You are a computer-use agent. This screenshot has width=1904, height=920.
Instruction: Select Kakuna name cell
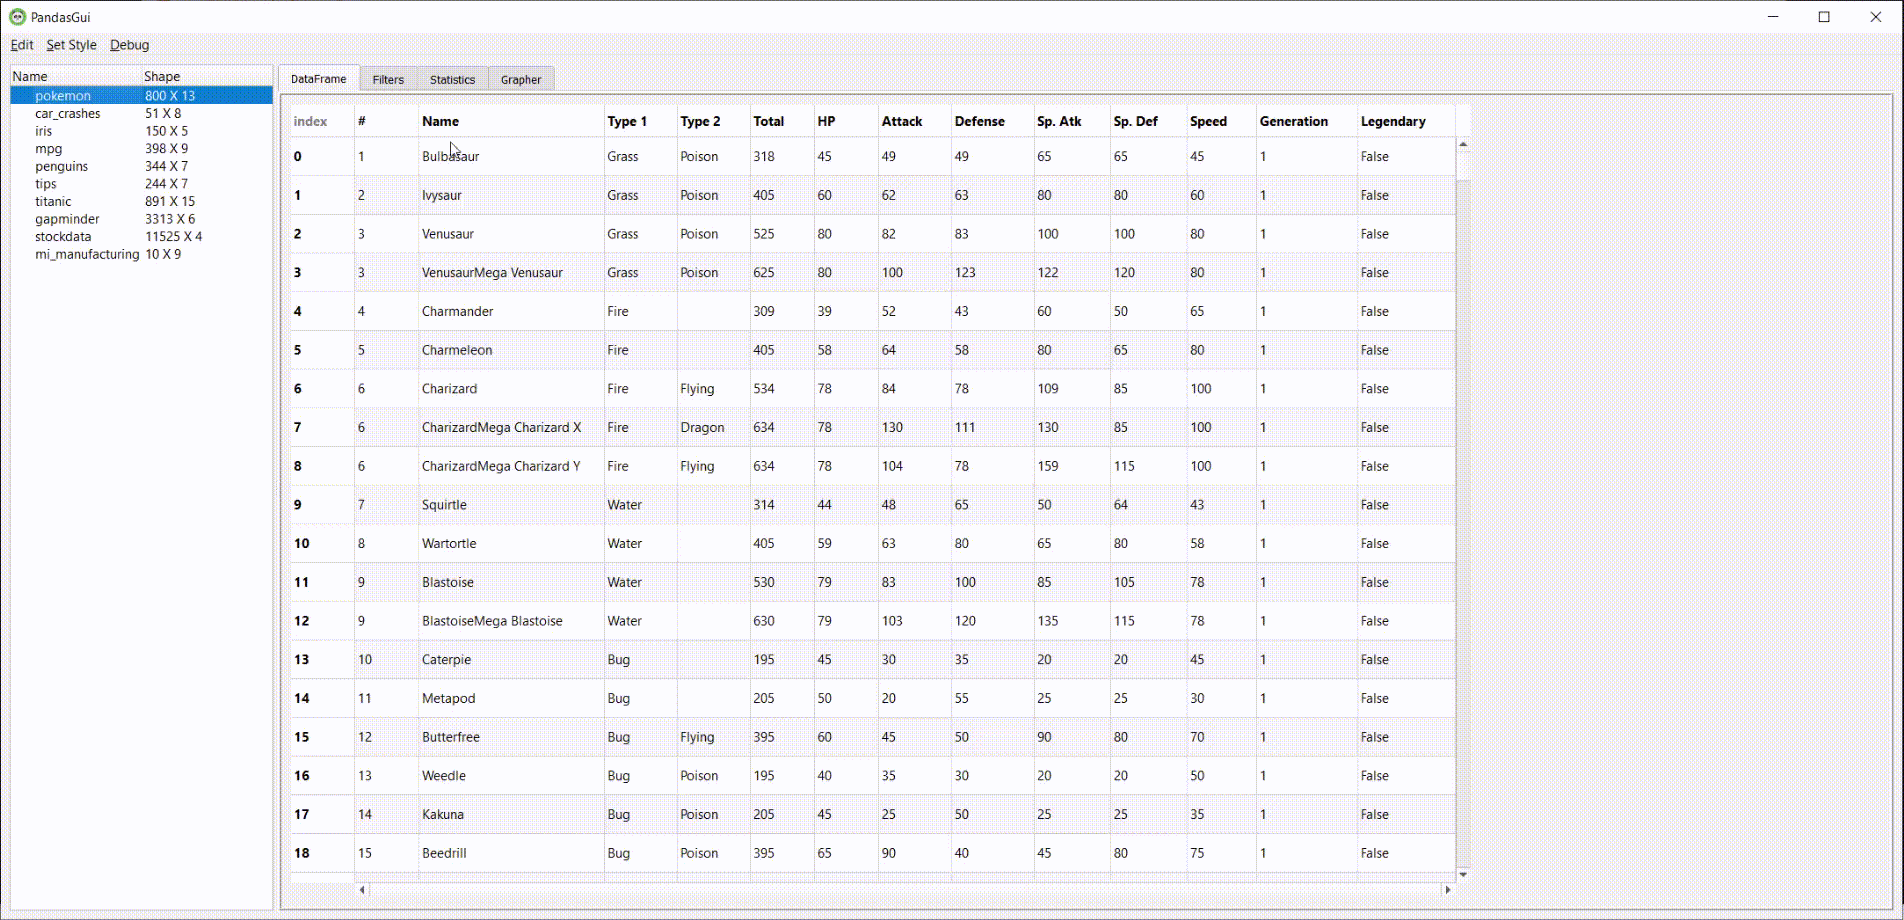coord(511,815)
